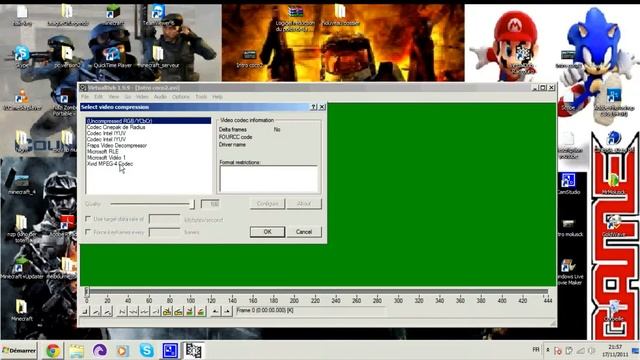
Task: Click the Windows Live Movie Maker shortcut
Action: 569,272
